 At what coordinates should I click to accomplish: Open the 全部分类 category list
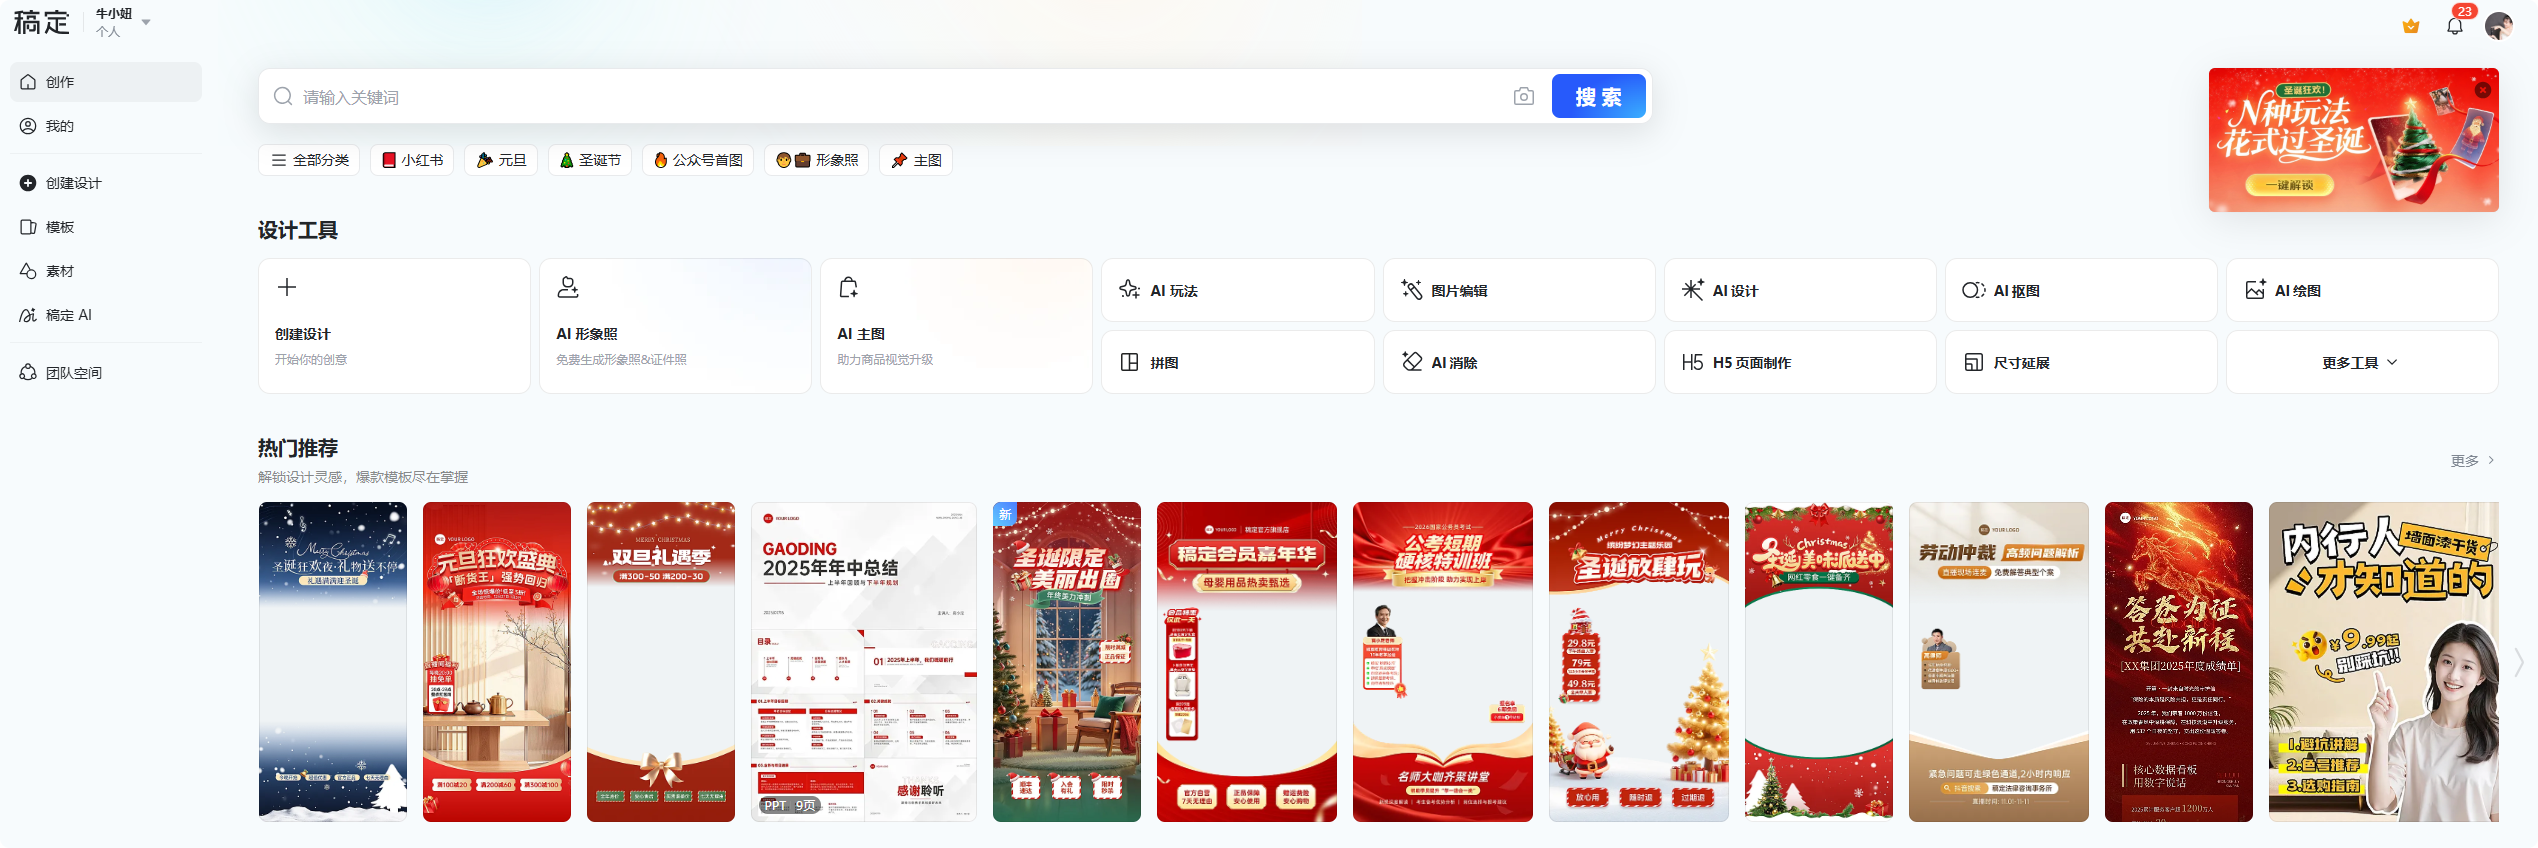310,160
